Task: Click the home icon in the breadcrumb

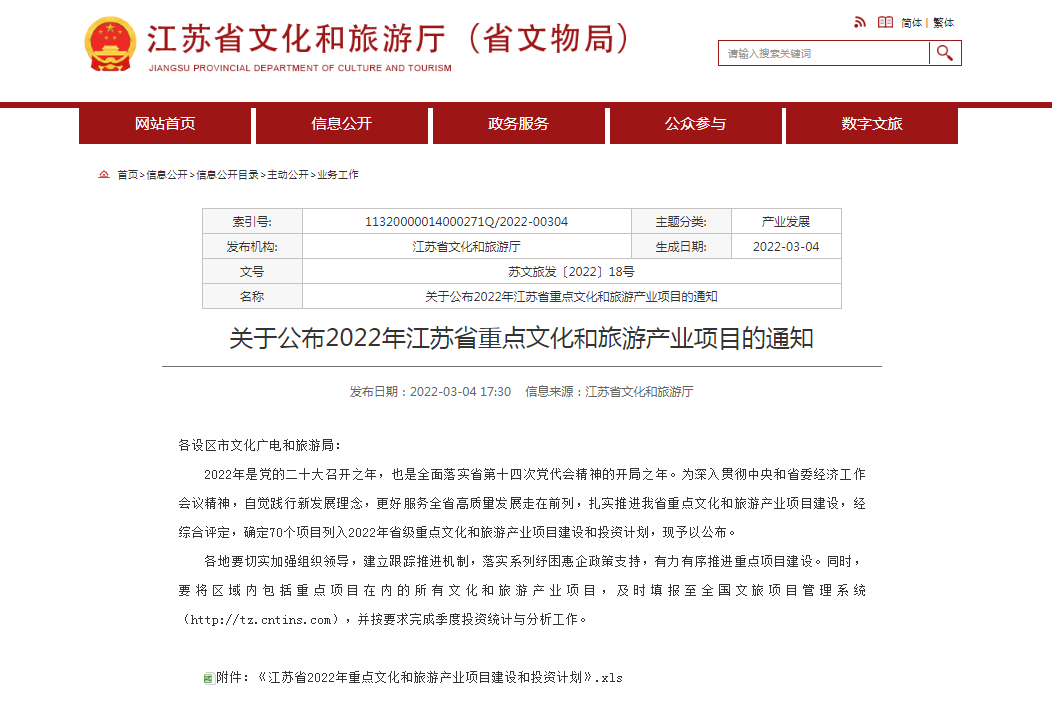Action: 104,174
